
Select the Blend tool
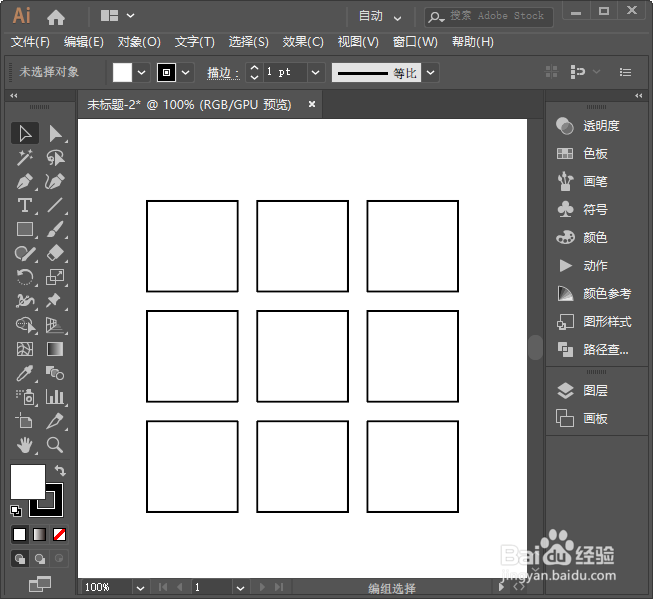55,373
